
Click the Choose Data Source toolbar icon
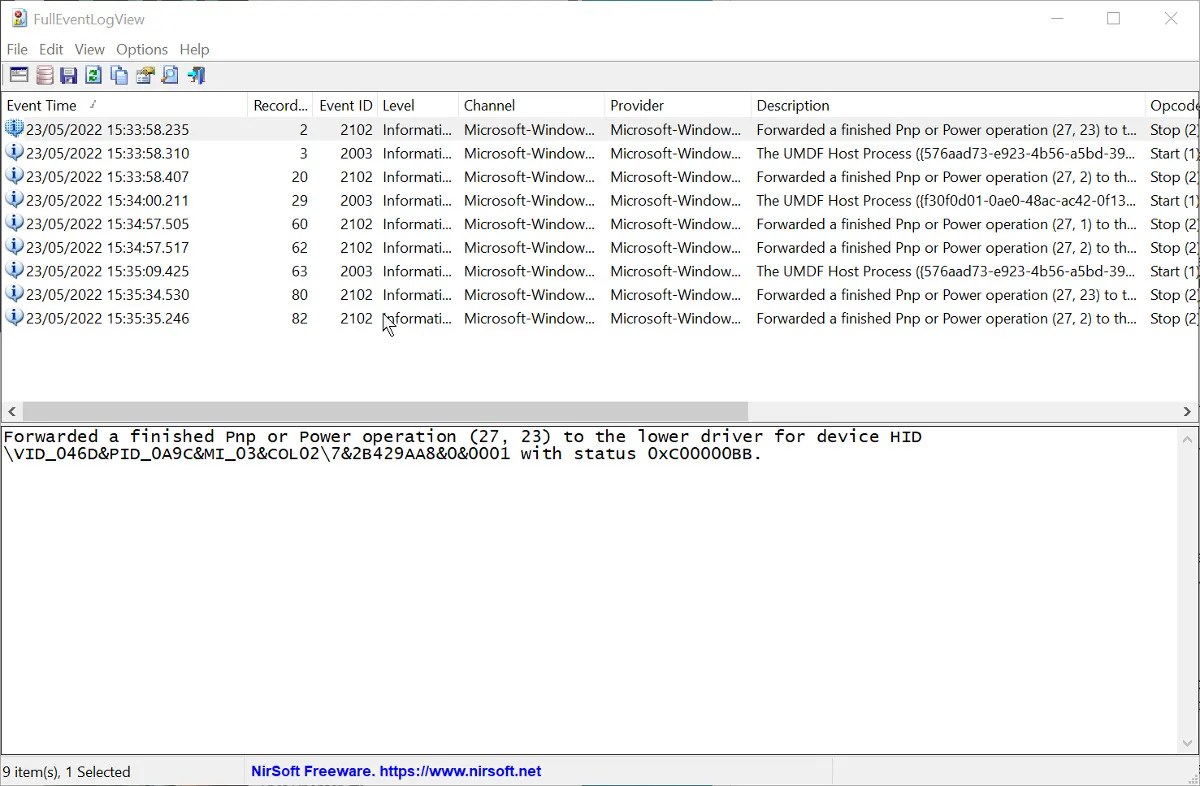pyautogui.click(x=43, y=74)
